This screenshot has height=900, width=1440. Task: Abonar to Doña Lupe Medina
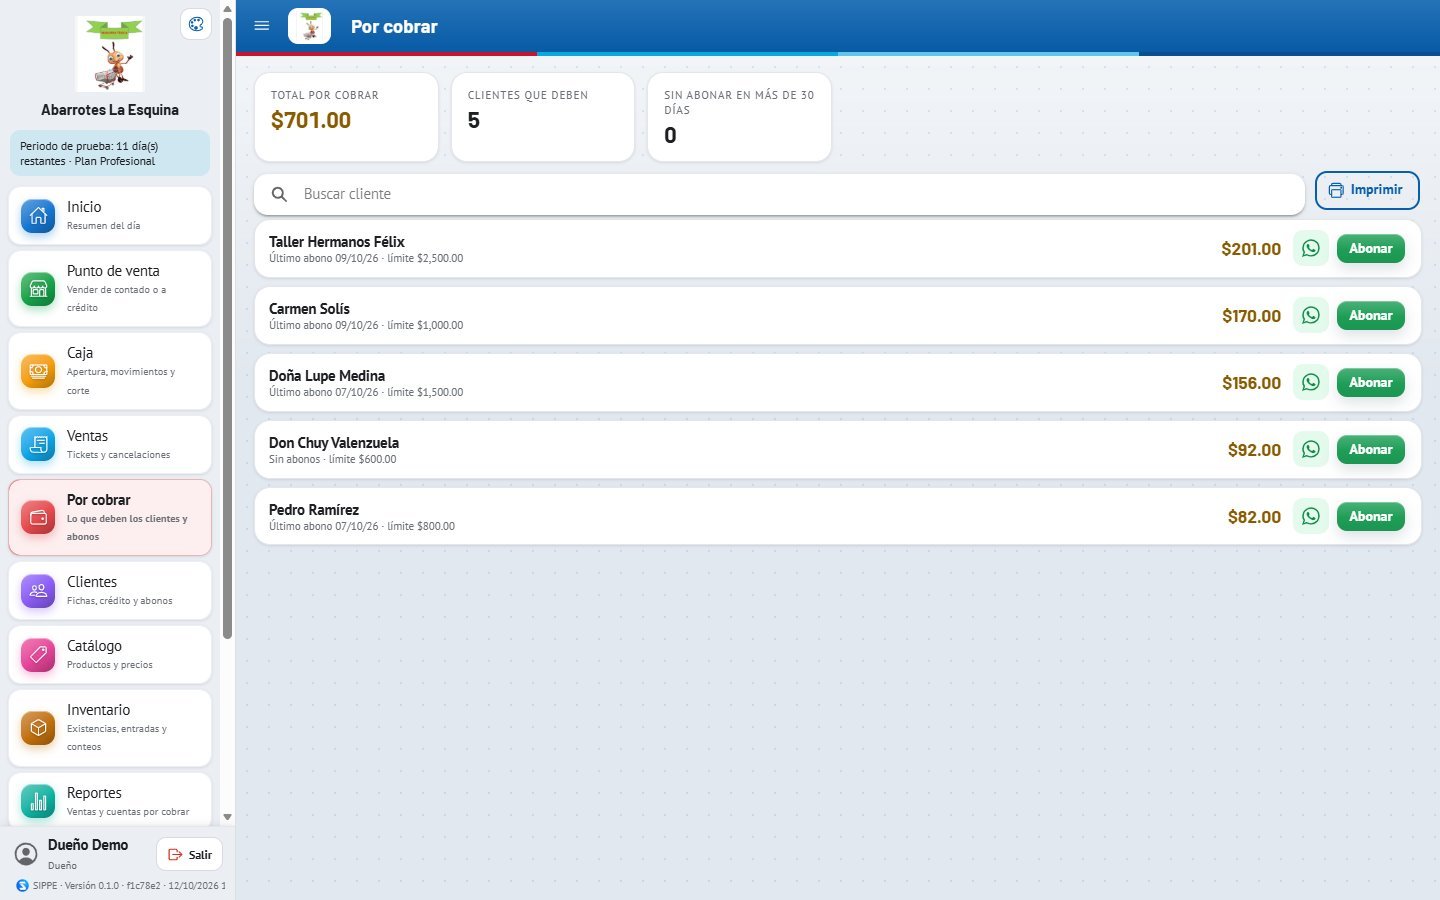coord(1371,383)
